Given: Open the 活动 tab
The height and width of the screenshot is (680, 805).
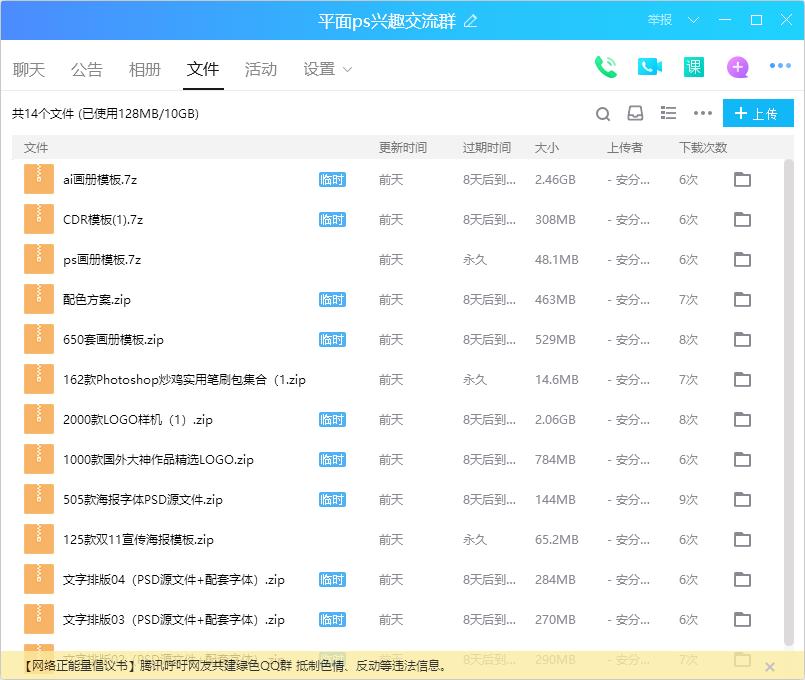Looking at the screenshot, I should pos(260,69).
